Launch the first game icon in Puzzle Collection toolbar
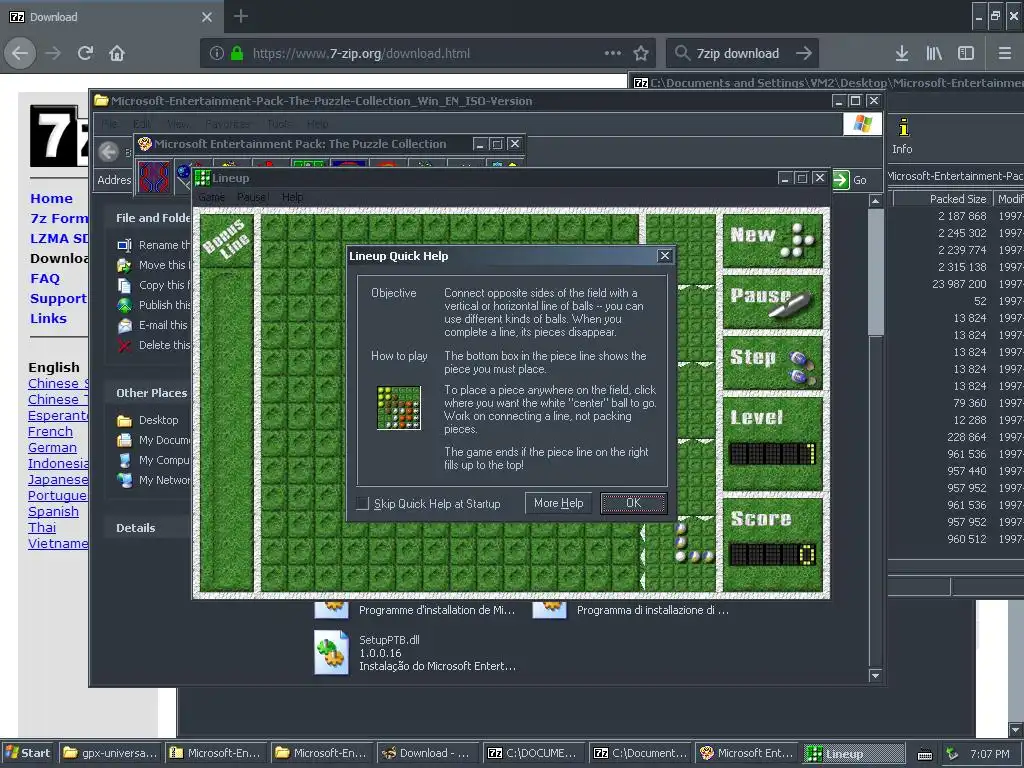This screenshot has width=1024, height=768. 154,177
